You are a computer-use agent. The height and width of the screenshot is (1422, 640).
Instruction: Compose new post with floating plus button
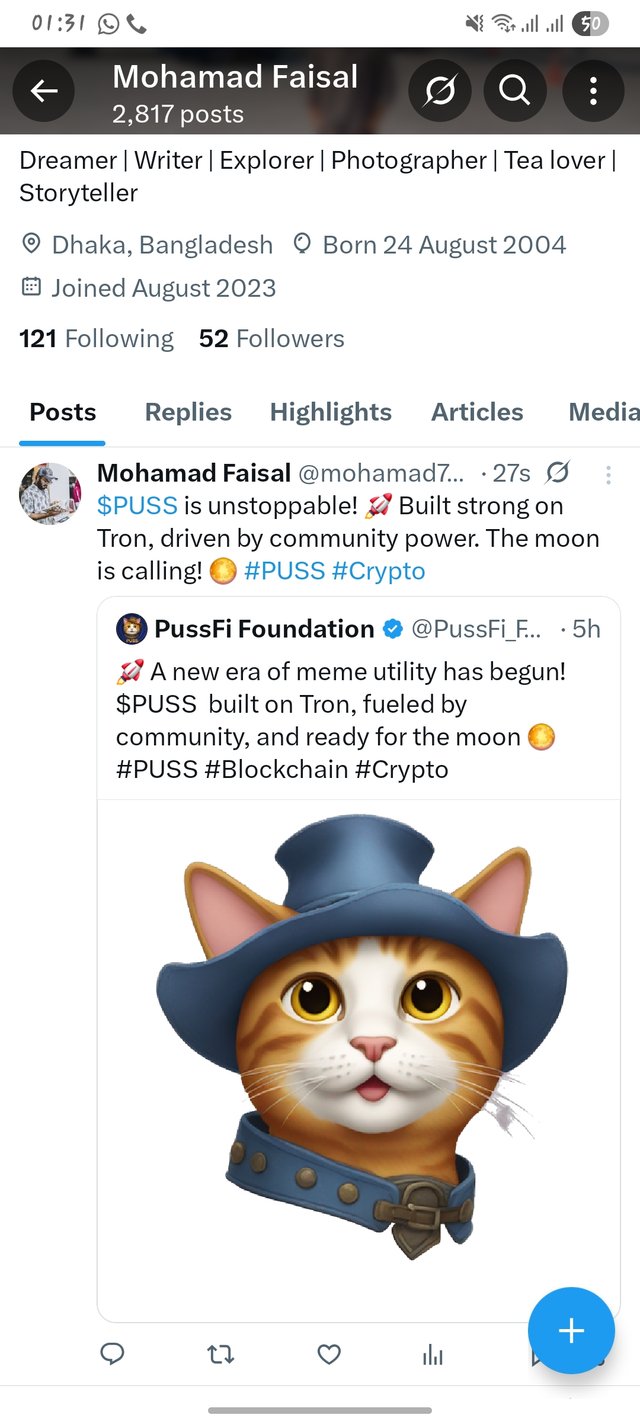tap(571, 1330)
